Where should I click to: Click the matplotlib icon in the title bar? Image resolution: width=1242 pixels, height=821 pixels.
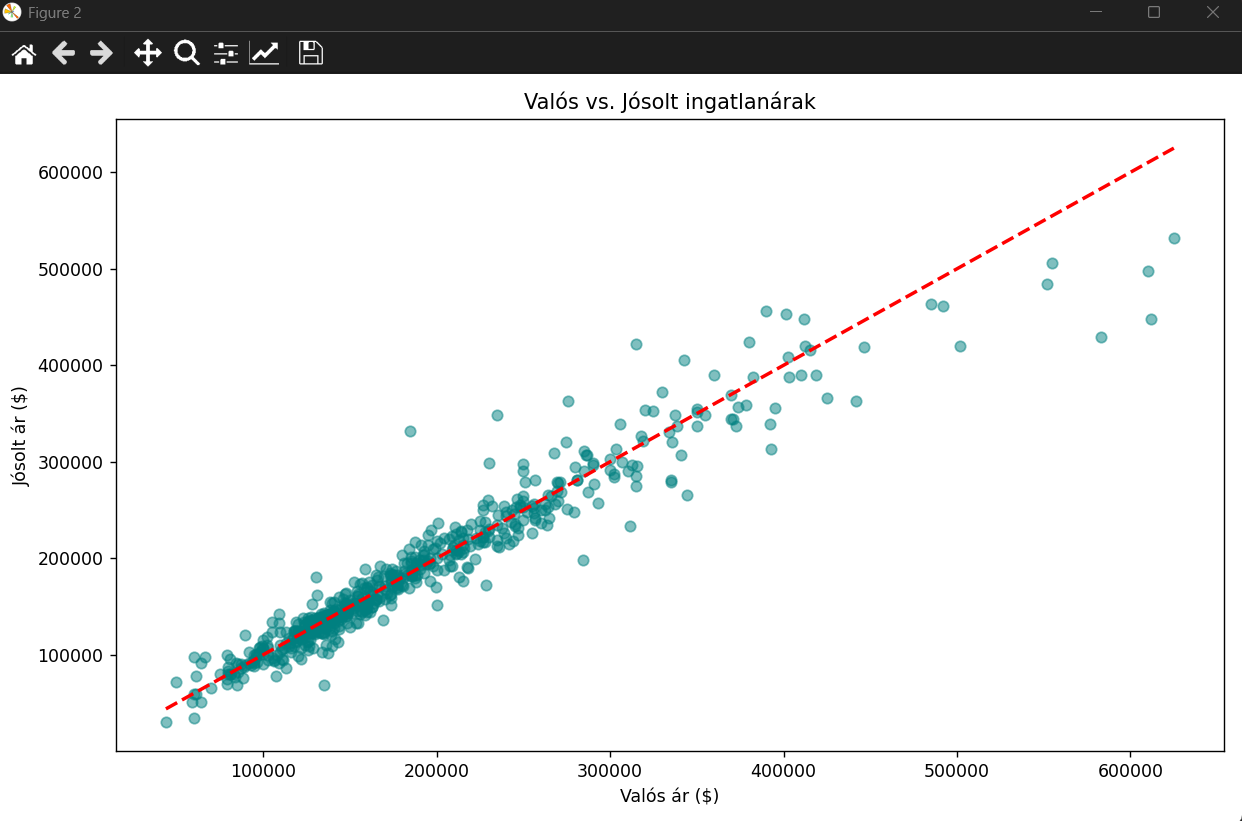12,12
